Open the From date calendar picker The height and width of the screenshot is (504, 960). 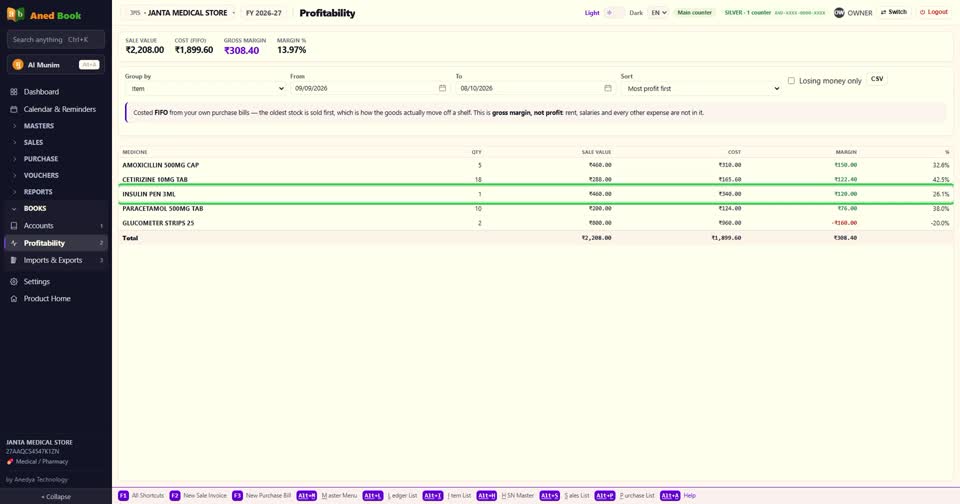[442, 88]
